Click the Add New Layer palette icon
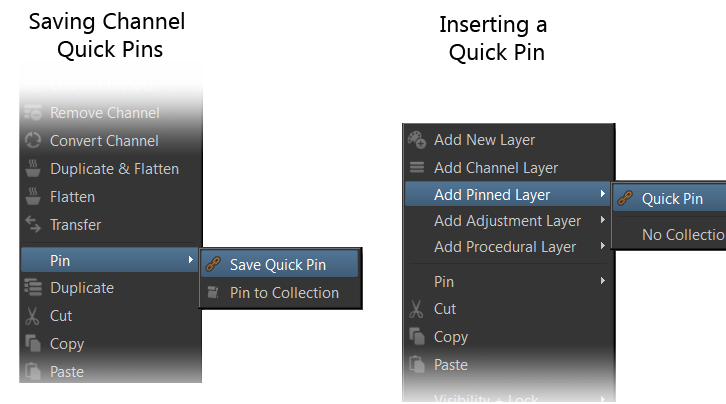726x404 pixels. [x=417, y=140]
